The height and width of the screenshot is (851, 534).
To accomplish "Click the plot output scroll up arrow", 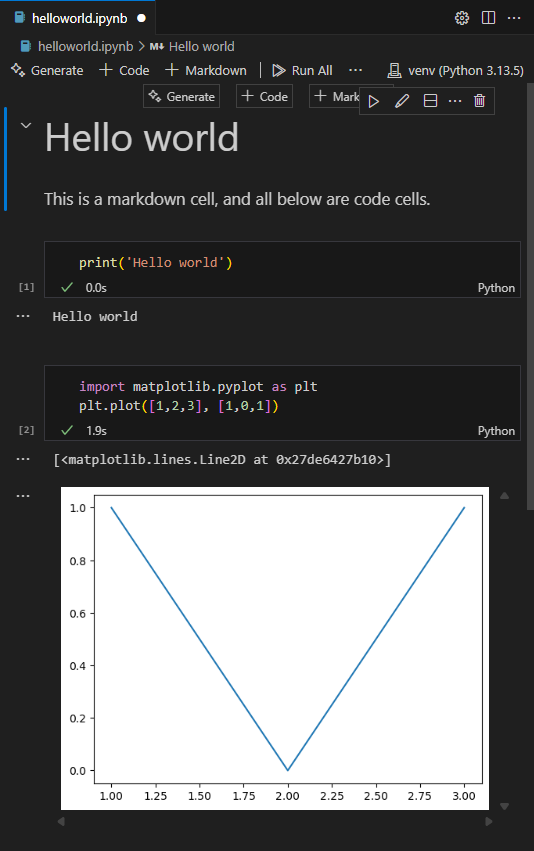I will pyautogui.click(x=504, y=496).
